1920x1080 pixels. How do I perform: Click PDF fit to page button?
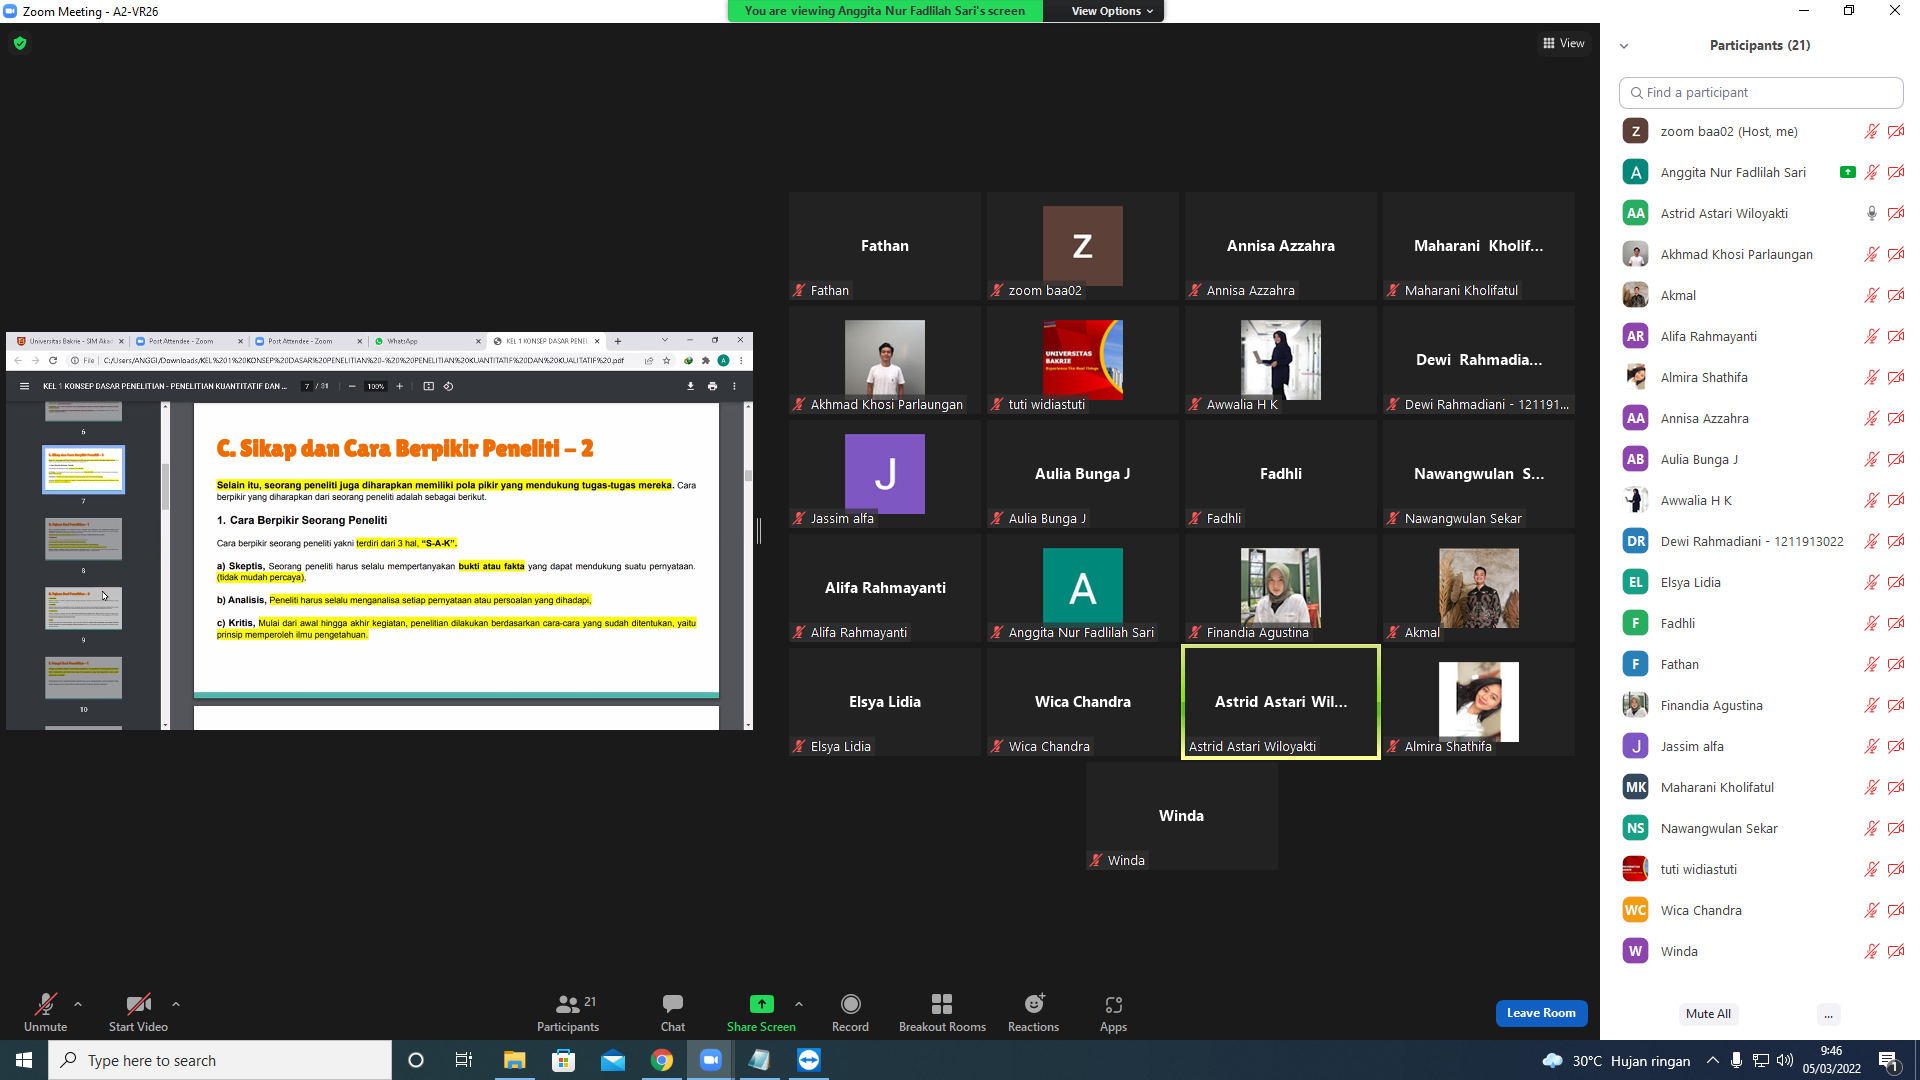[429, 386]
